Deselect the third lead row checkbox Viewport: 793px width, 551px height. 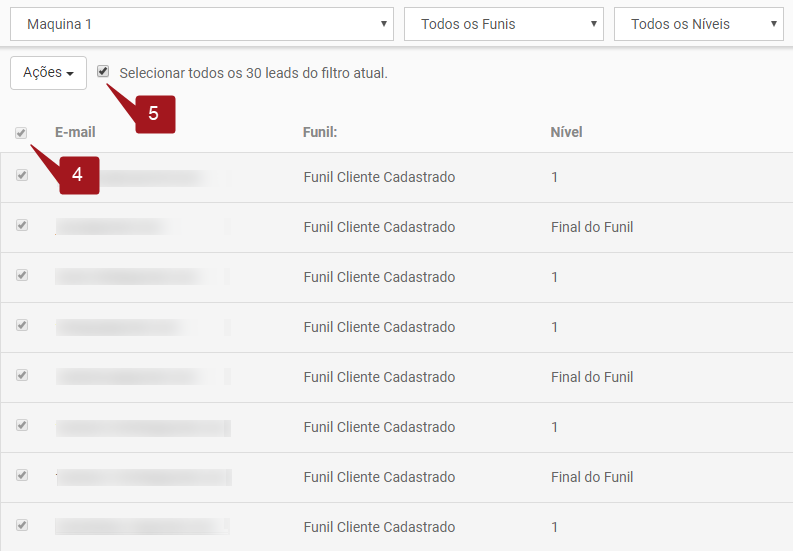click(22, 276)
